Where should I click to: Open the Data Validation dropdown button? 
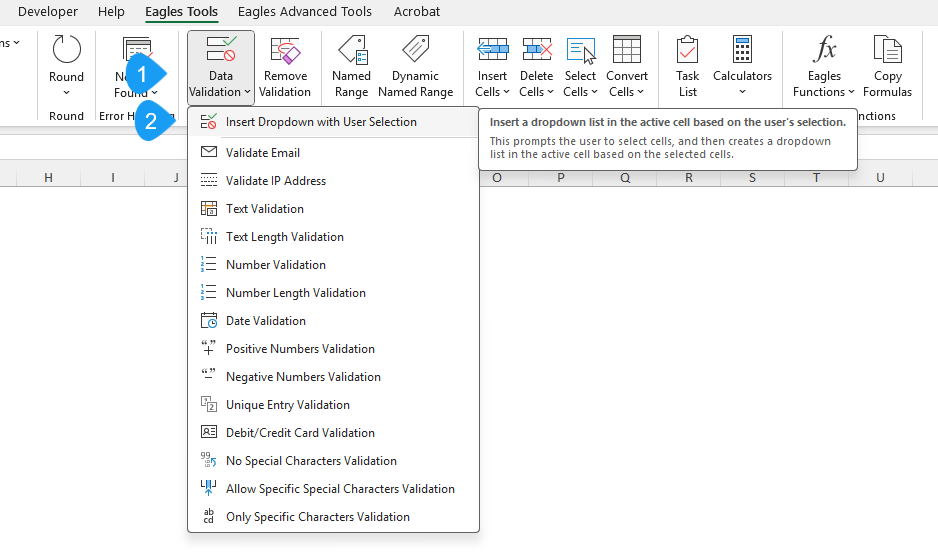(x=221, y=66)
